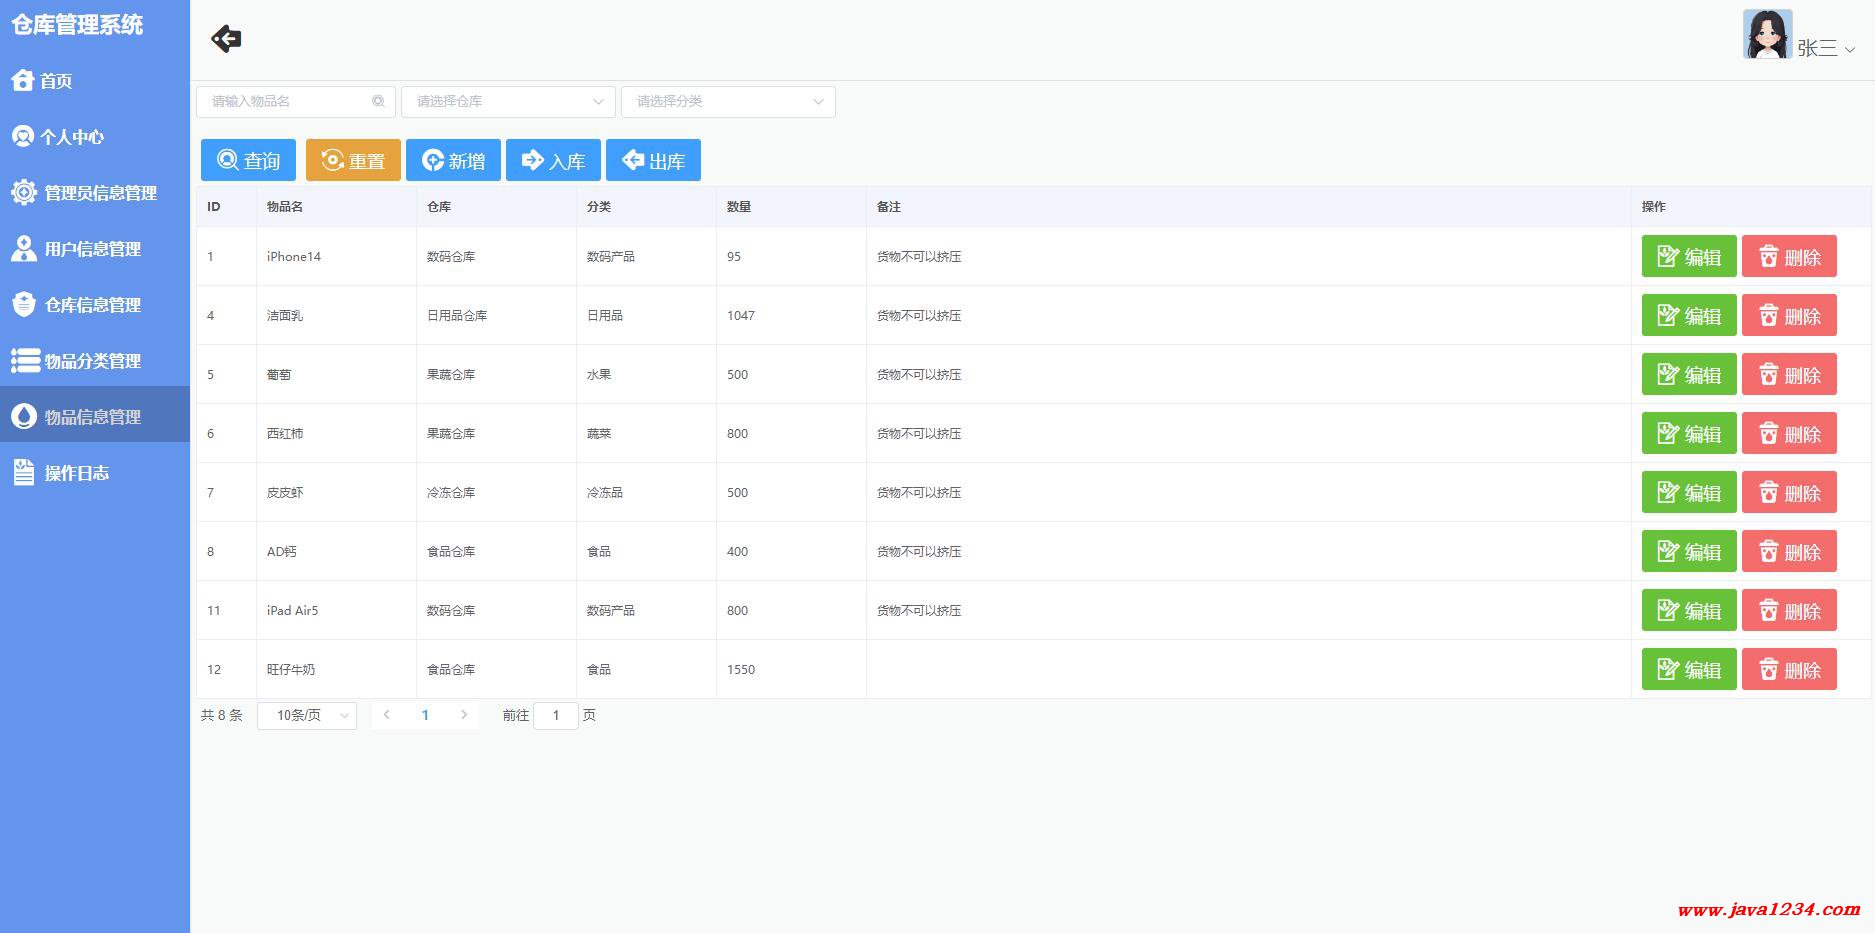Delete the 葡萄 row

click(x=1789, y=374)
